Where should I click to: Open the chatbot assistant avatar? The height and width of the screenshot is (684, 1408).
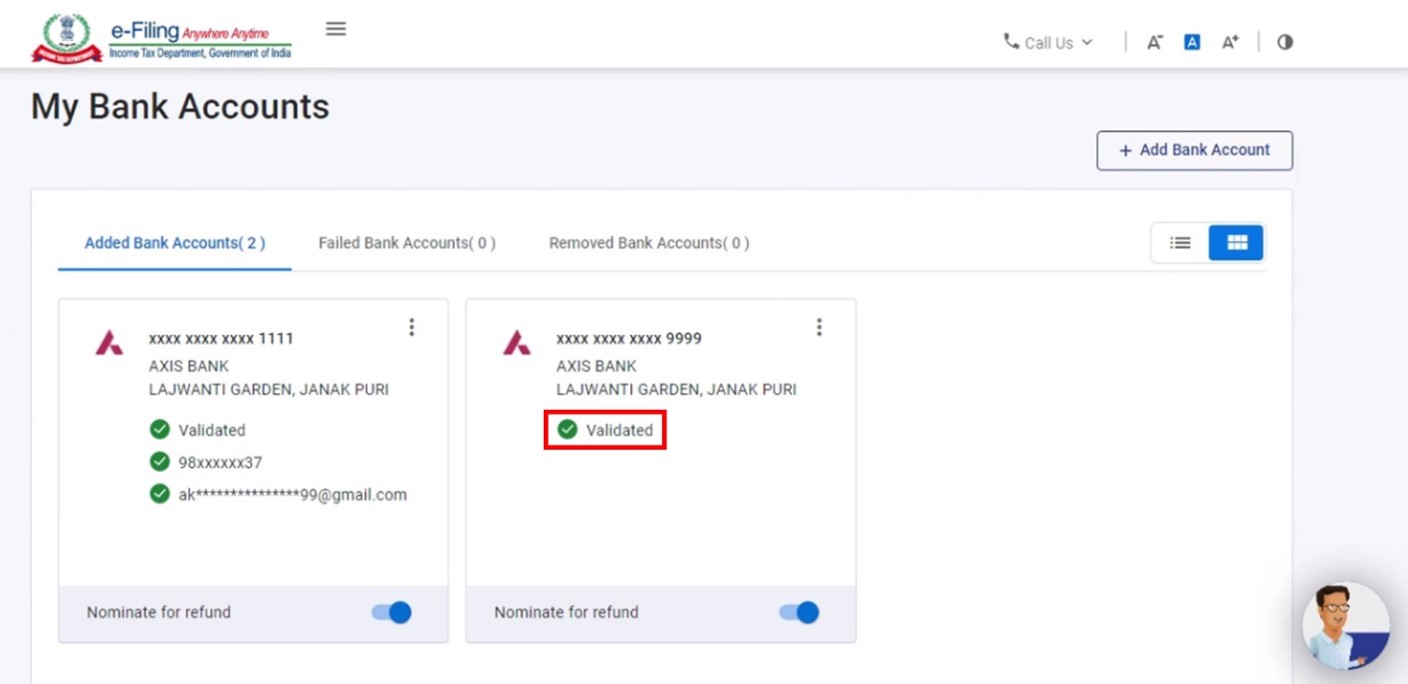point(1345,626)
